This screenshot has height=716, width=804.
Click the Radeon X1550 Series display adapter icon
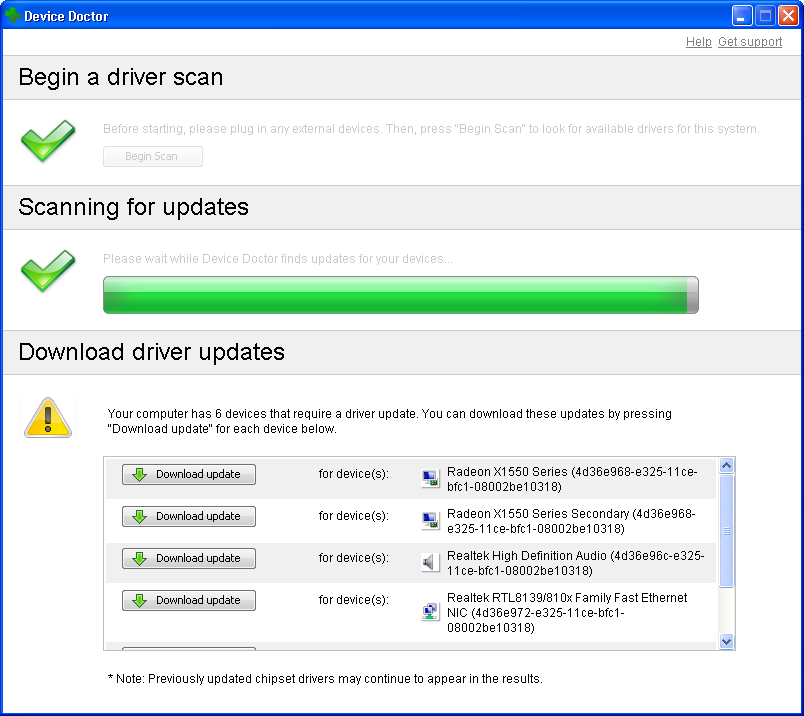click(430, 478)
